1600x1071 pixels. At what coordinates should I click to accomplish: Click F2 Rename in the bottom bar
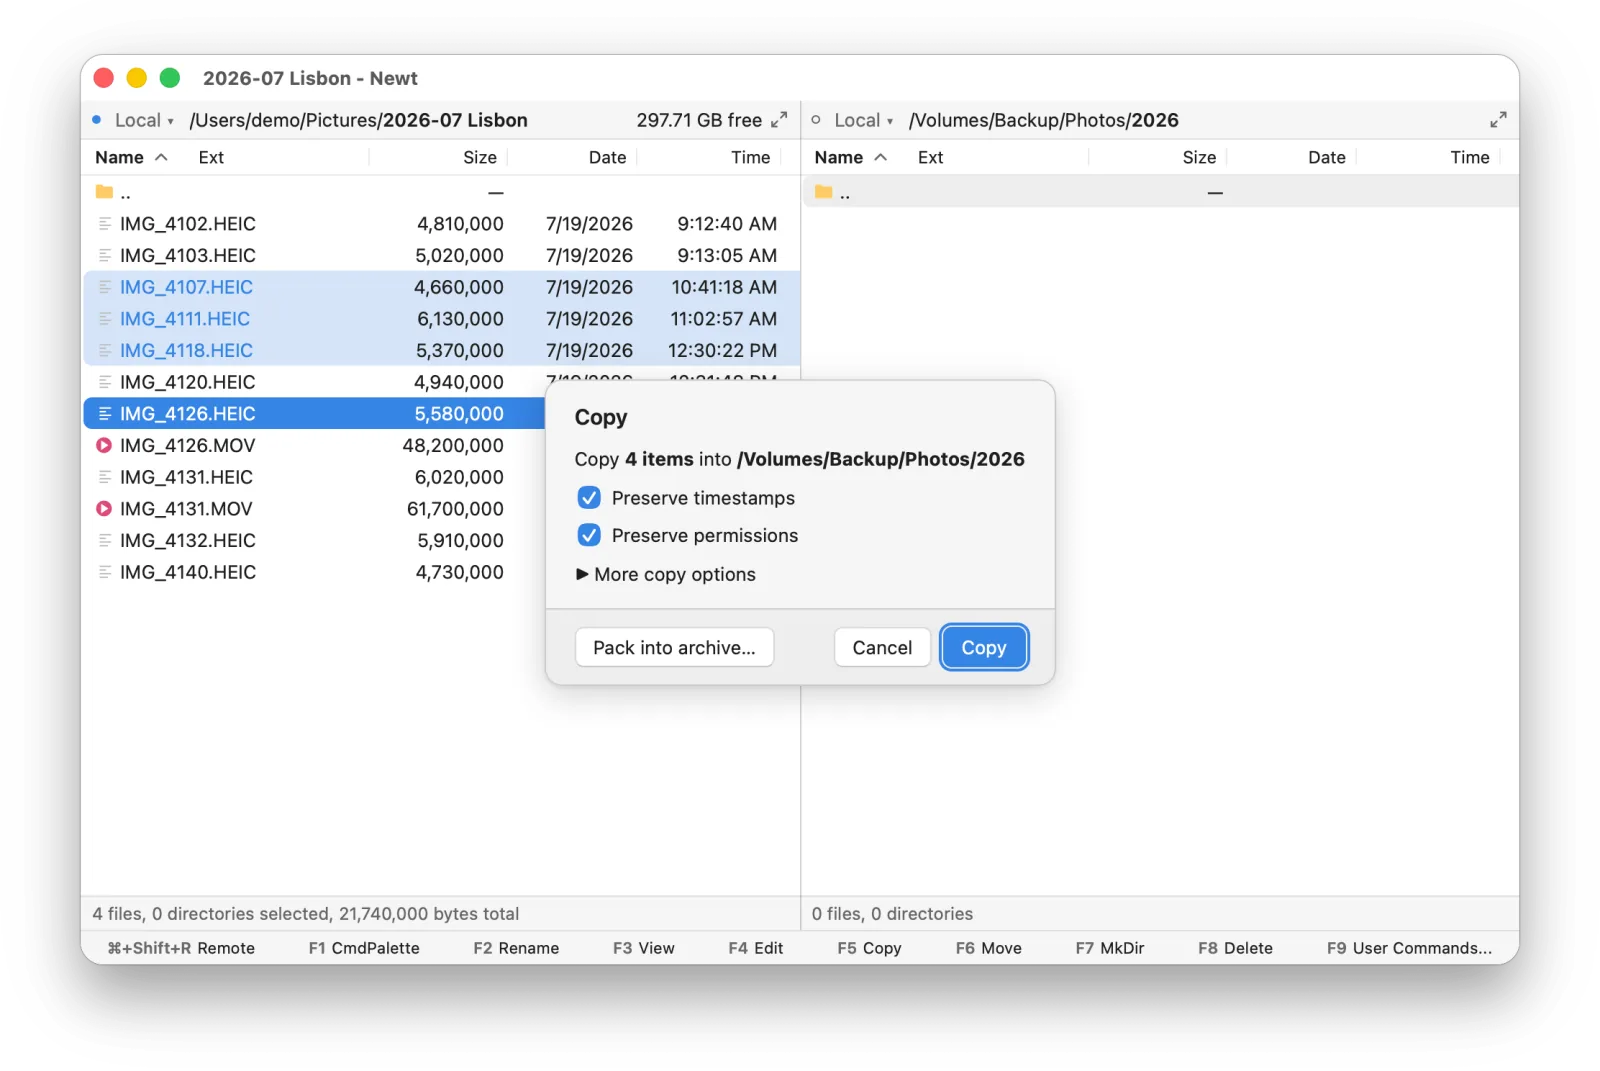point(516,948)
